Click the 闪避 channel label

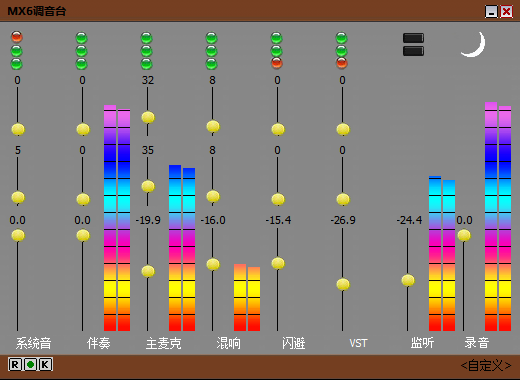click(293, 343)
